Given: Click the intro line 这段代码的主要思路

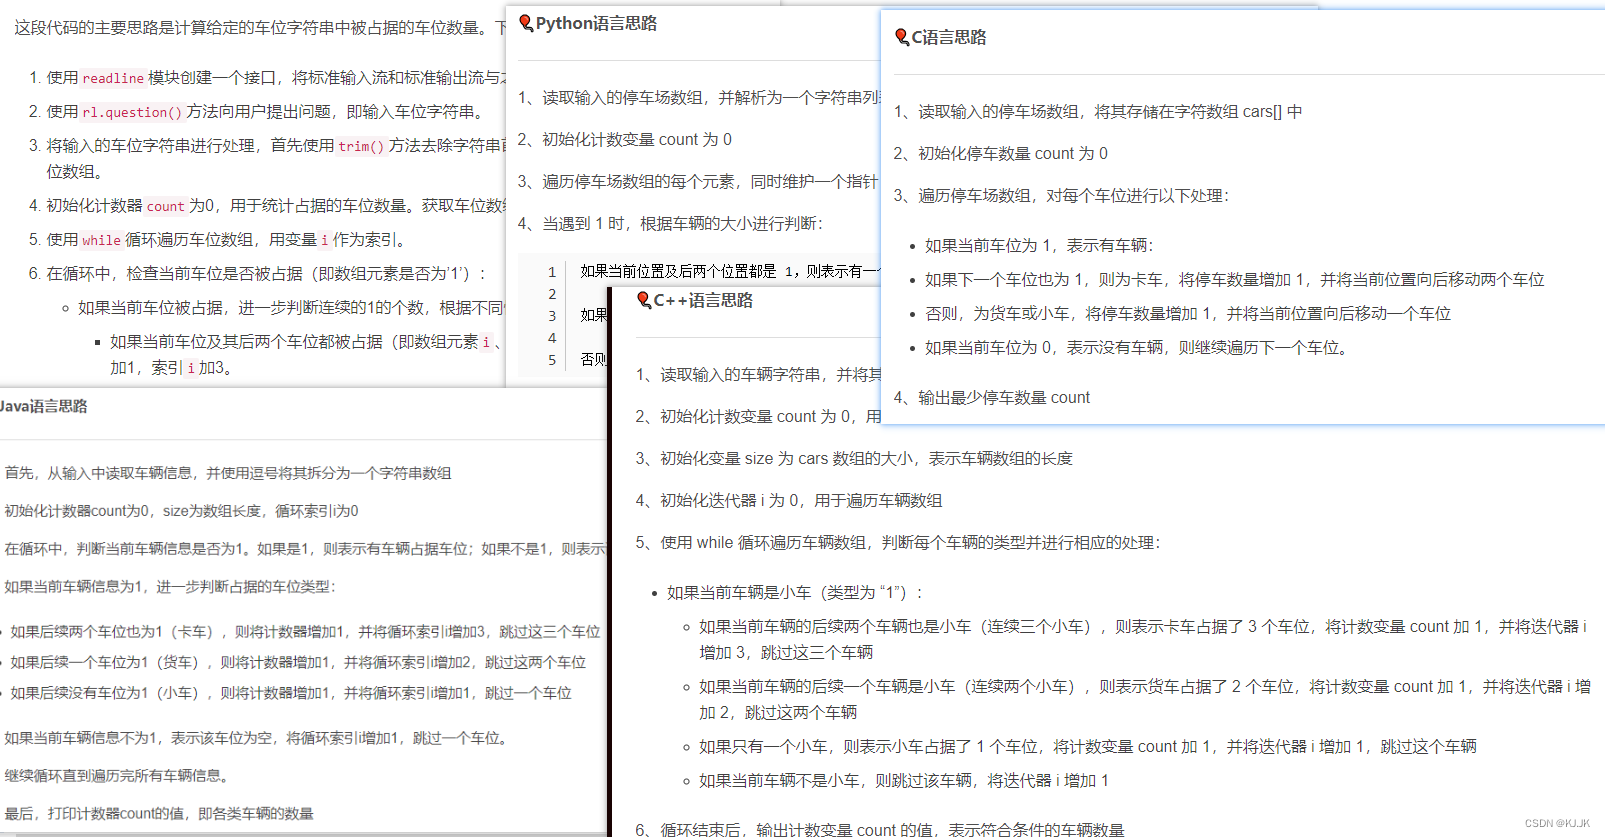Looking at the screenshot, I should 260,27.
